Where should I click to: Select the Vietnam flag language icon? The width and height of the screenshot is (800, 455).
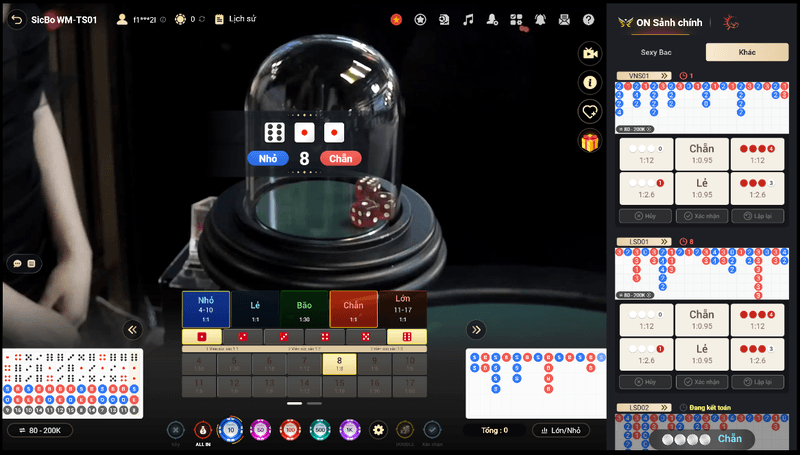click(396, 19)
